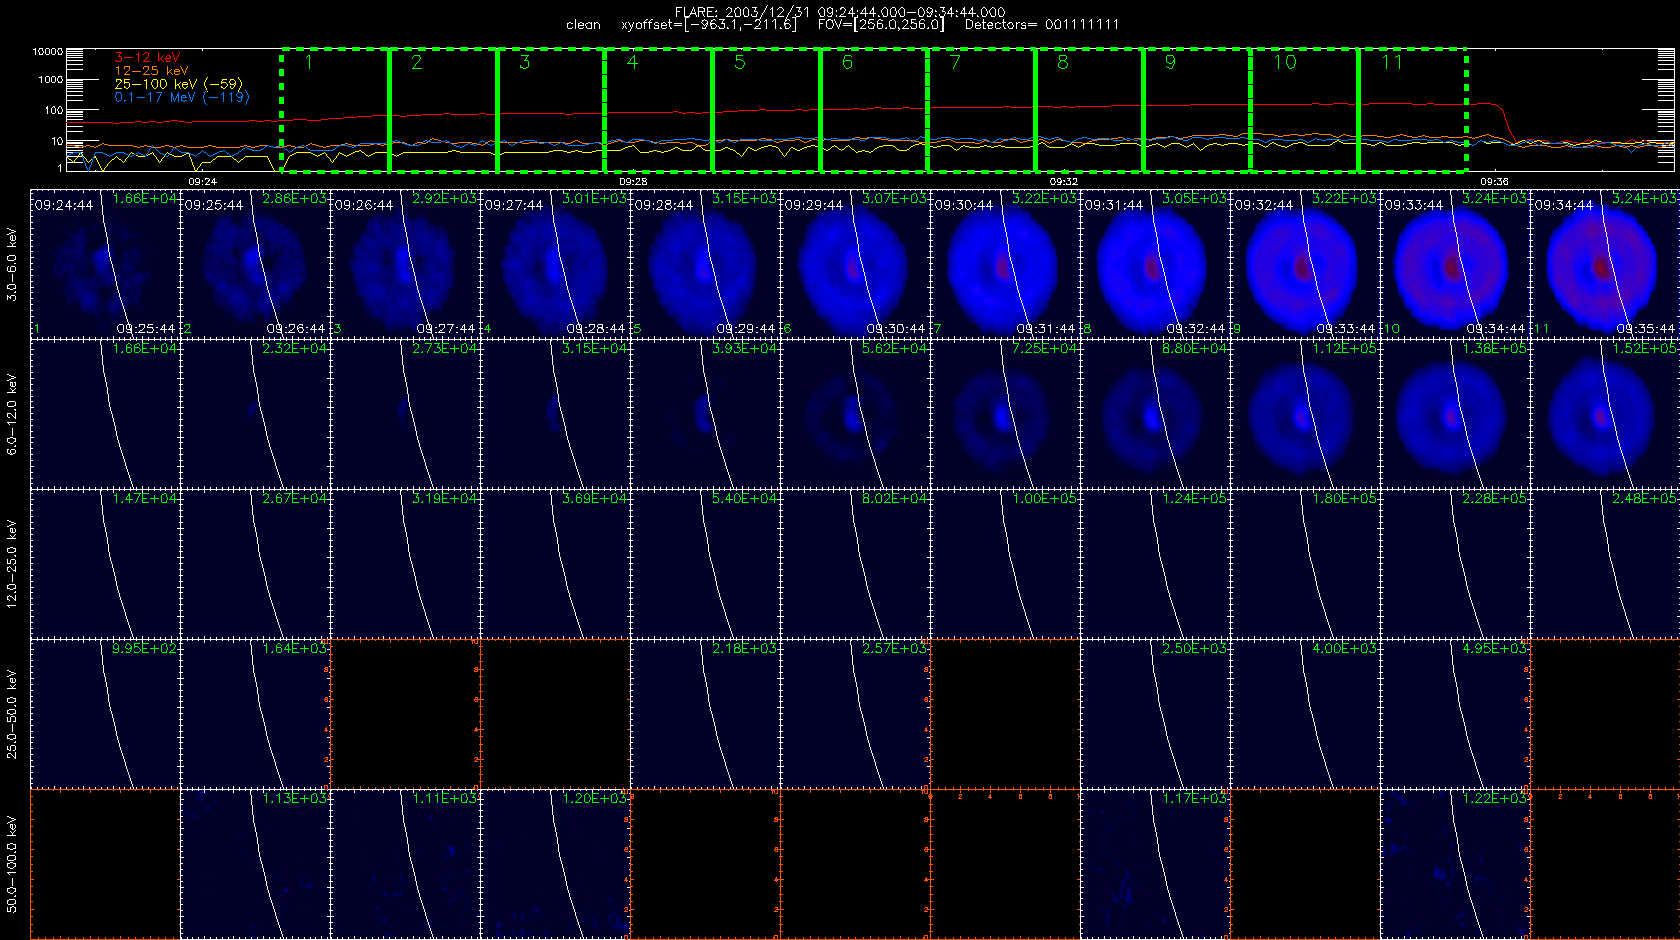This screenshot has height=940, width=1680.
Task: Click the '3.69E+04' peak value label
Action: tap(595, 499)
